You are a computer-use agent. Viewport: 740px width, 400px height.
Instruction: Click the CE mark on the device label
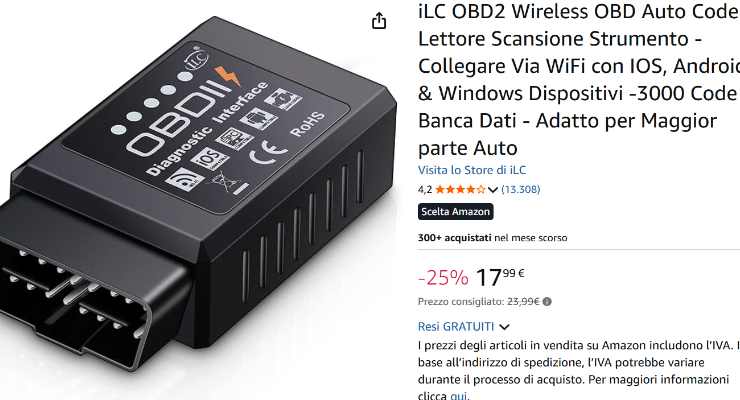[x=268, y=152]
